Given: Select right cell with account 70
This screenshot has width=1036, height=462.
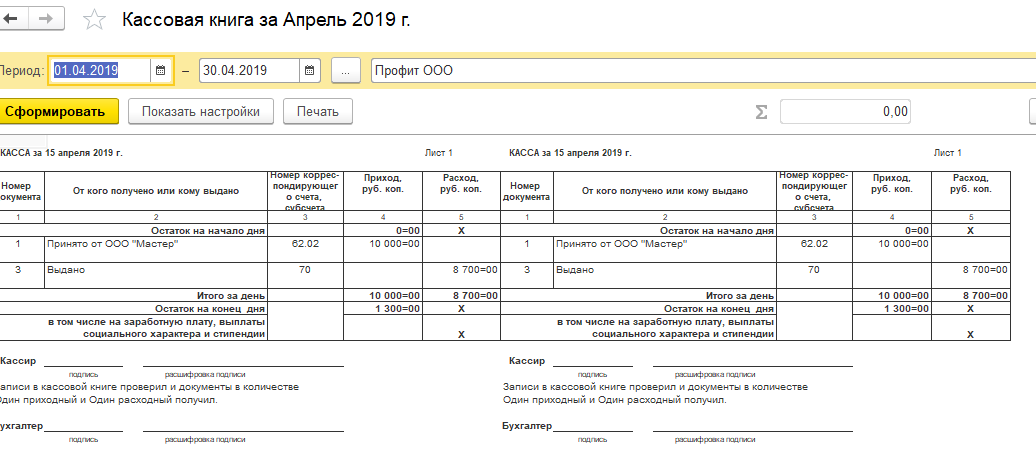Looking at the screenshot, I should coord(815,276).
